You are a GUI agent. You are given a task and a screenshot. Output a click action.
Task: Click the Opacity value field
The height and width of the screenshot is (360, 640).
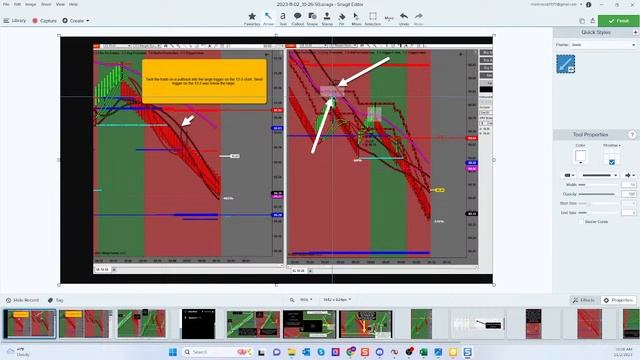[629, 194]
